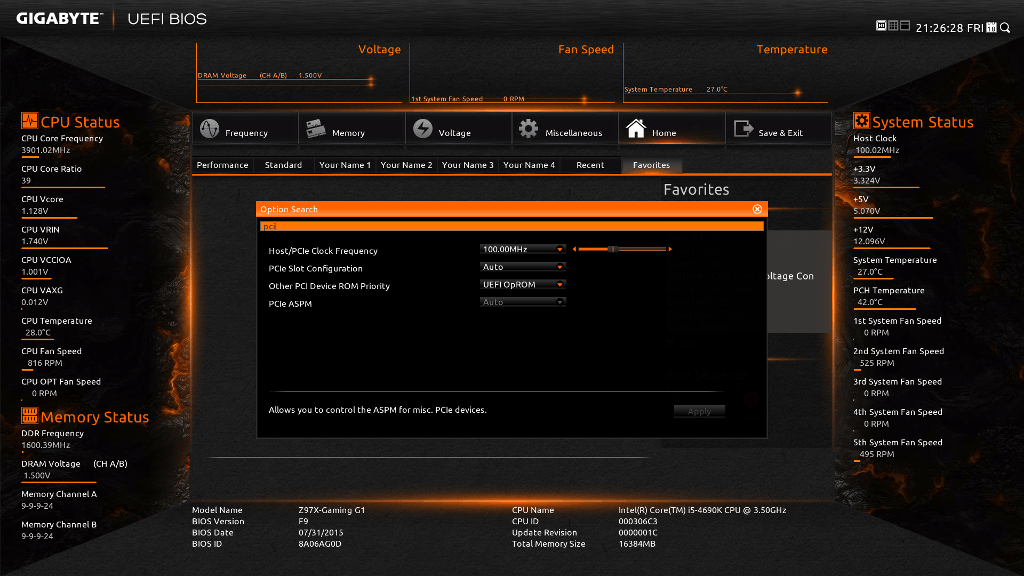The height and width of the screenshot is (576, 1024).
Task: Open the Frequency menu icon
Action: [210, 130]
